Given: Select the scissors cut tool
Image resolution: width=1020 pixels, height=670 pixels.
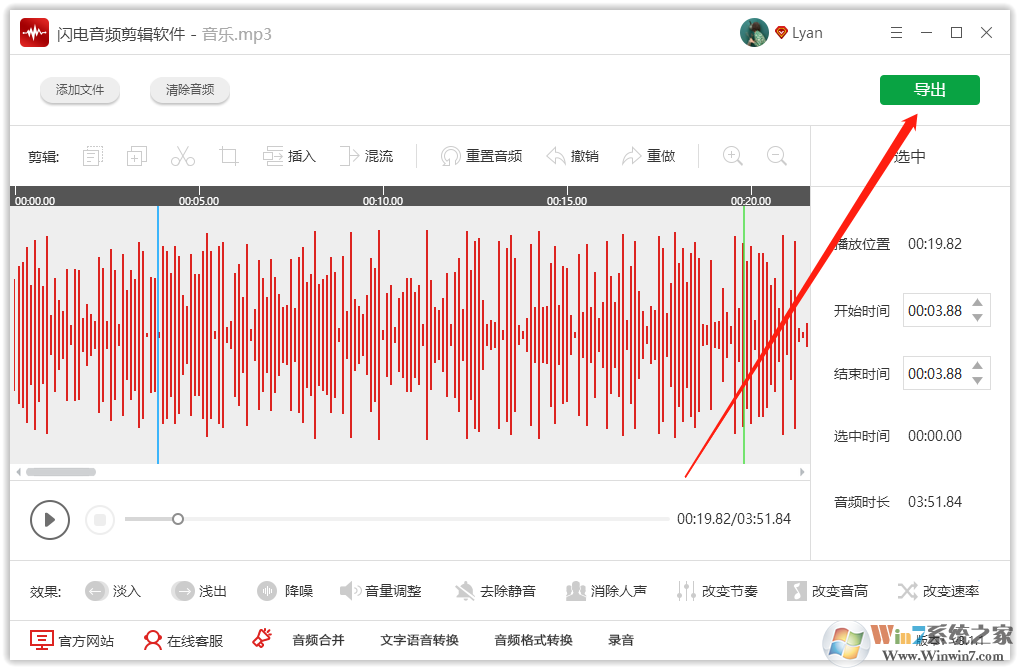Looking at the screenshot, I should 183,155.
